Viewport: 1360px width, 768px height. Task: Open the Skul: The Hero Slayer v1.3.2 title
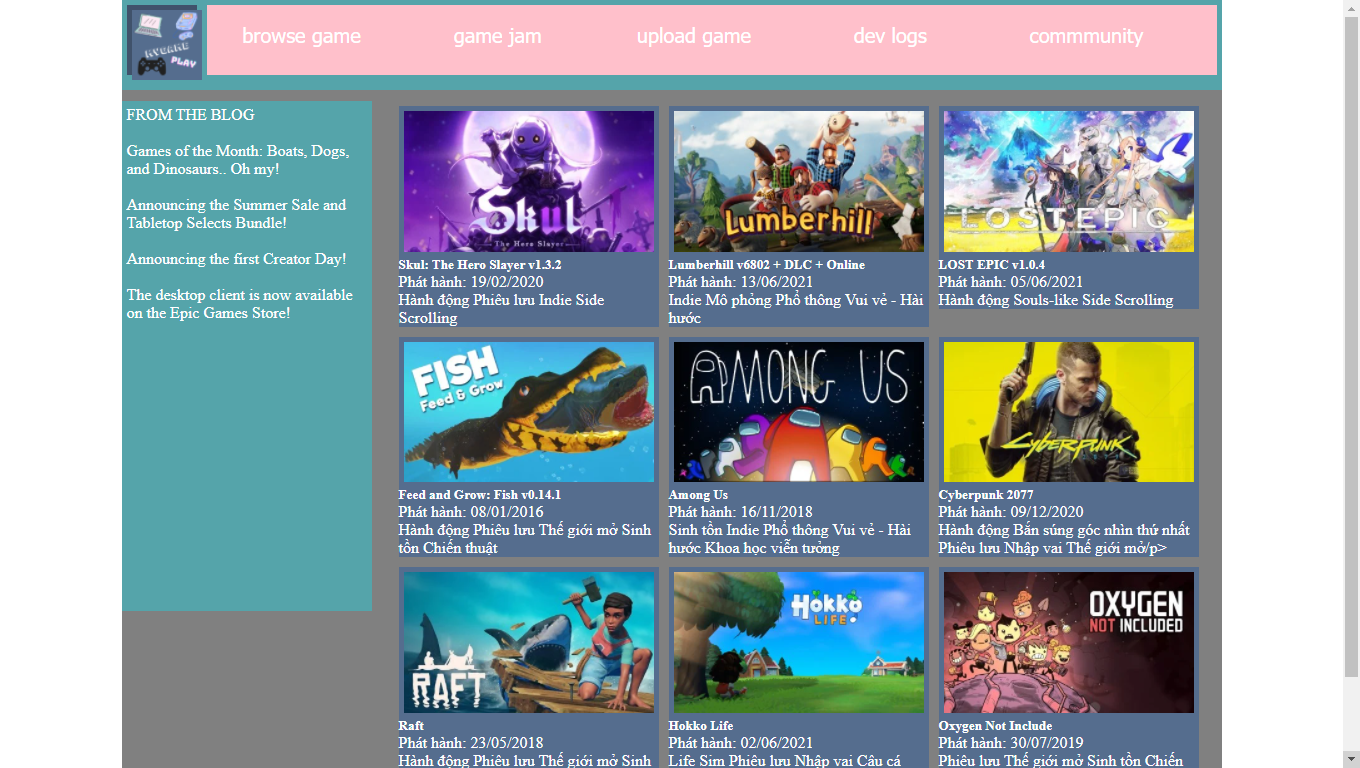point(480,265)
